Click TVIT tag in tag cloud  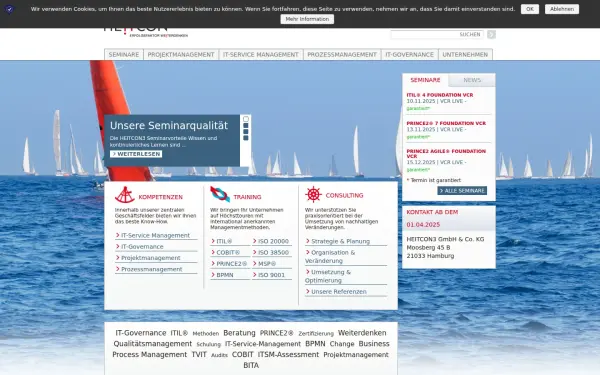pos(199,355)
